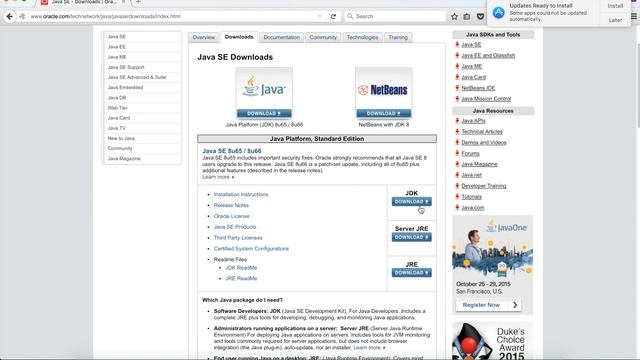The height and width of the screenshot is (360, 640).
Task: Open Installation Instructions link
Action: (241, 195)
